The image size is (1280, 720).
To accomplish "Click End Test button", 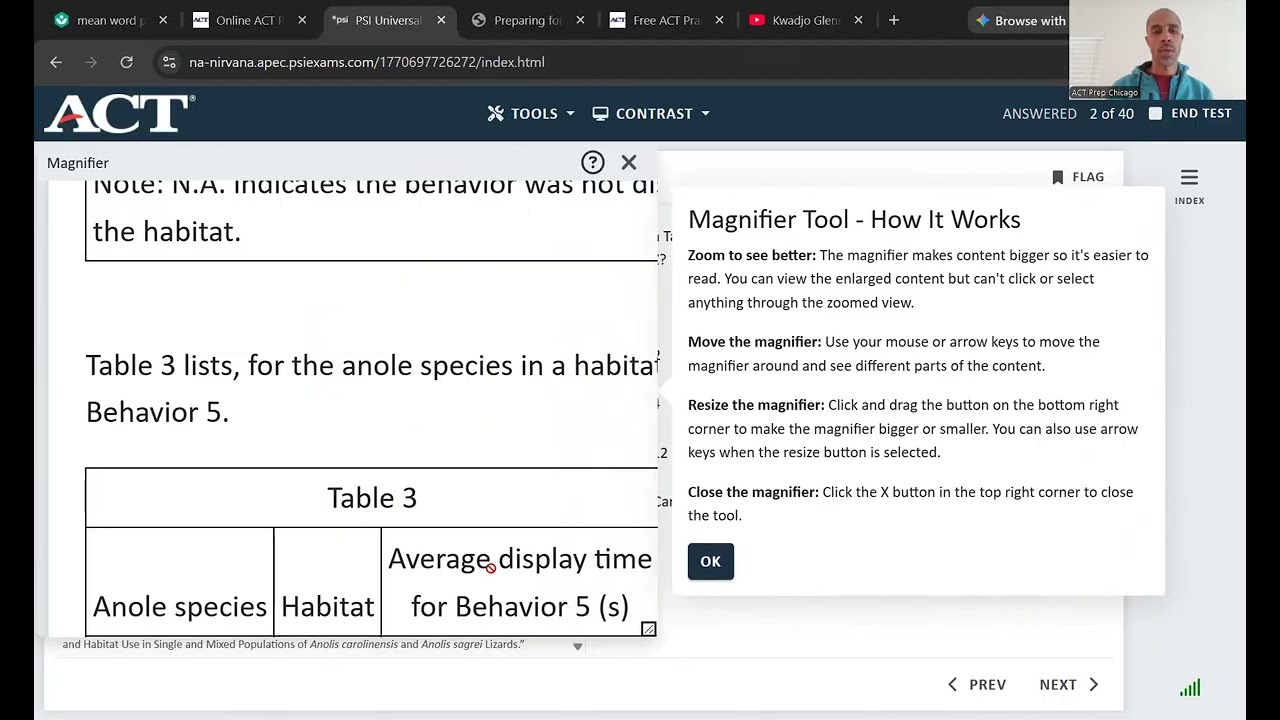I will coord(1190,113).
